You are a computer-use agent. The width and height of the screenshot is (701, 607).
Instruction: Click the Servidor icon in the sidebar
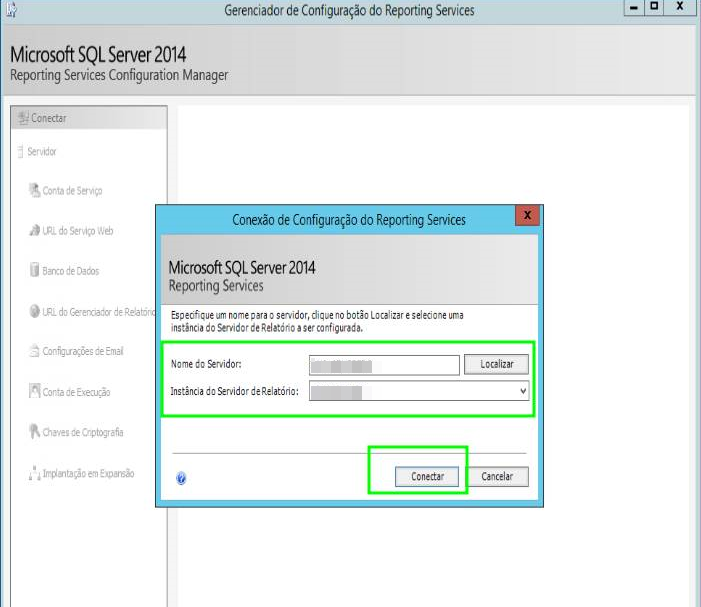20,152
